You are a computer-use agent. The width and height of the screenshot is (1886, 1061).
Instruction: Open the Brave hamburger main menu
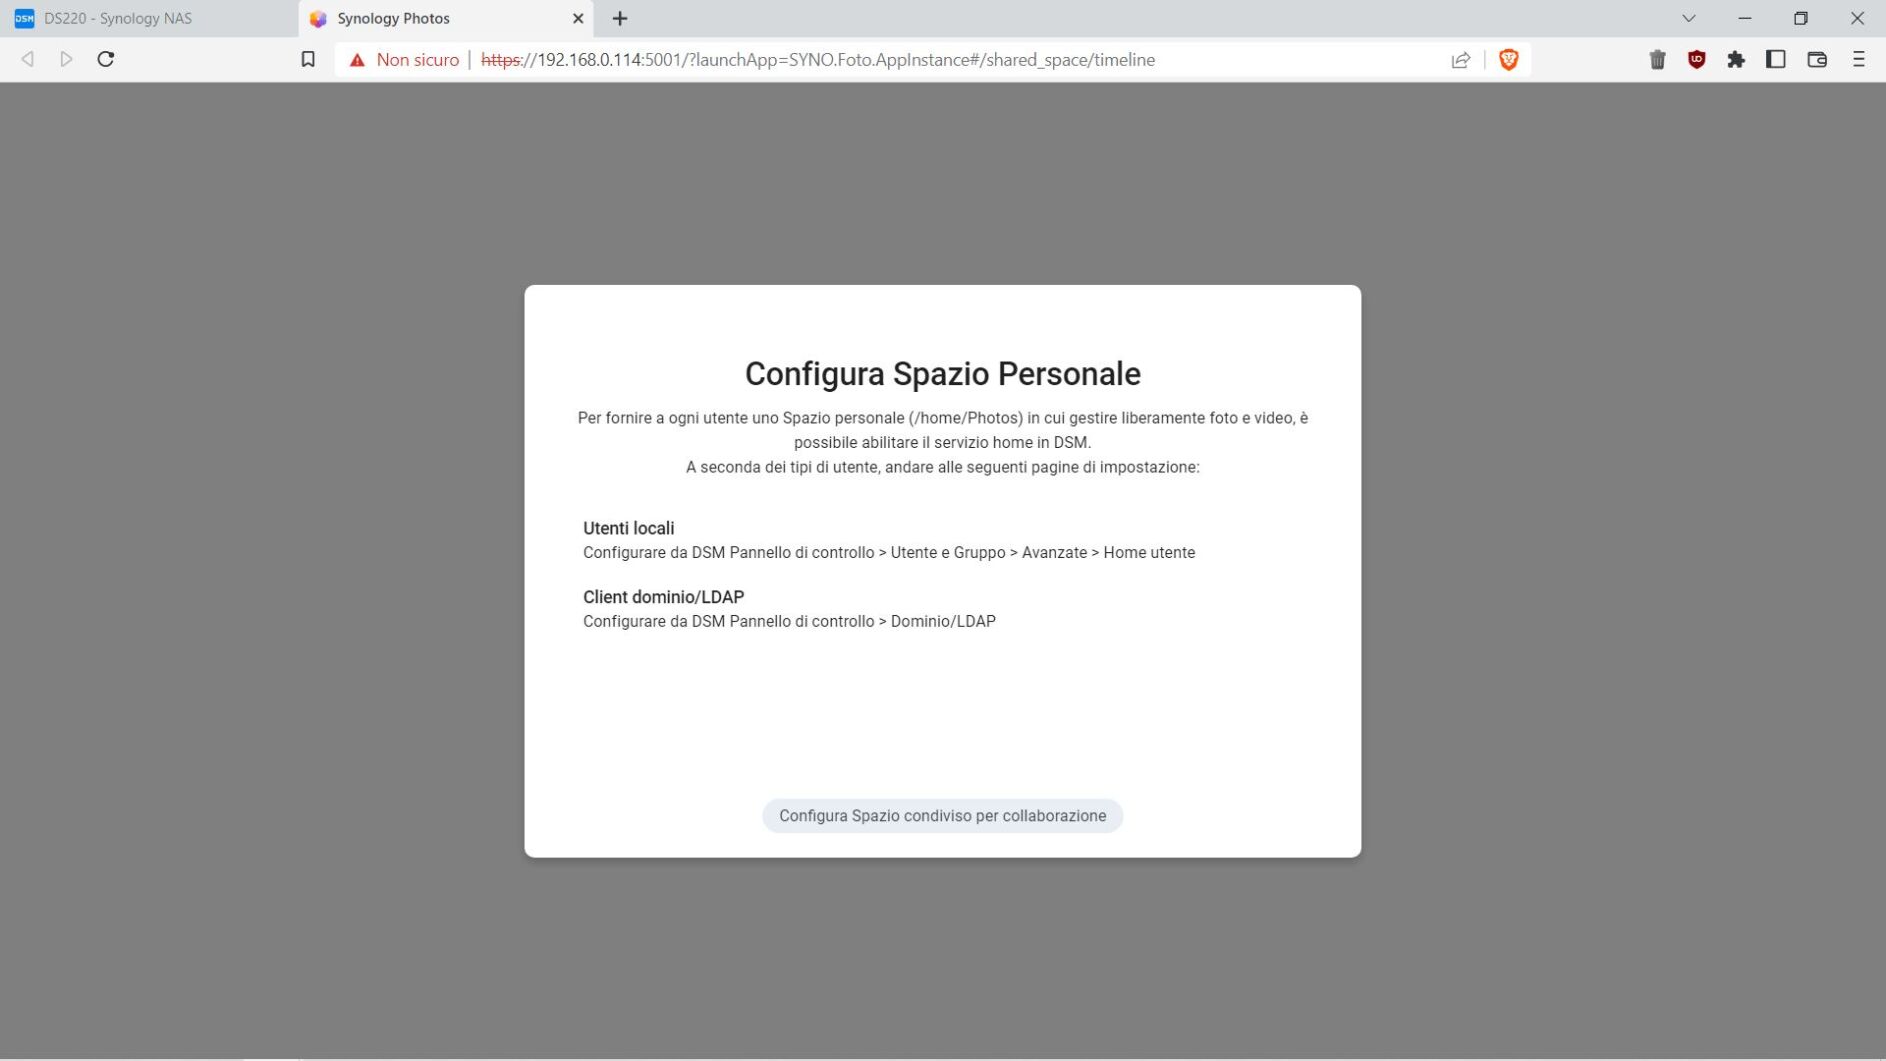1858,60
